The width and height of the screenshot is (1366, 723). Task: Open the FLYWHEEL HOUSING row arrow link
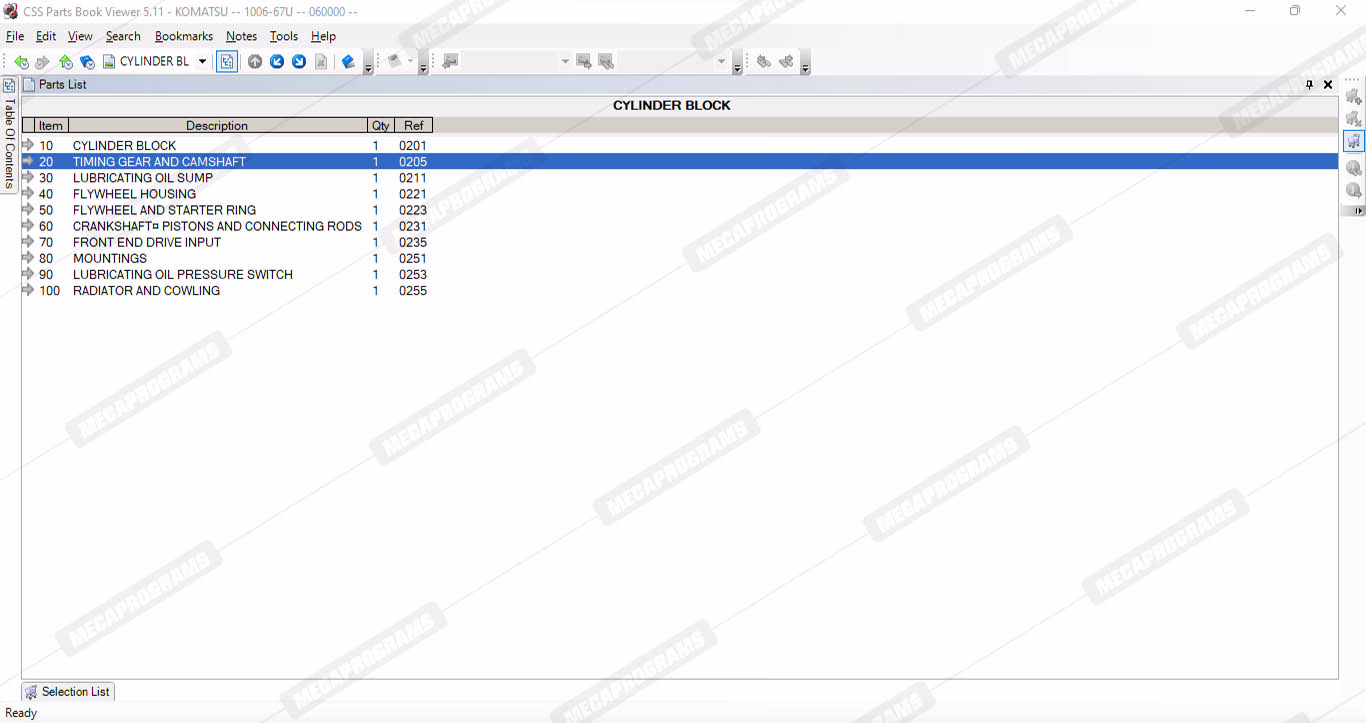tap(28, 194)
